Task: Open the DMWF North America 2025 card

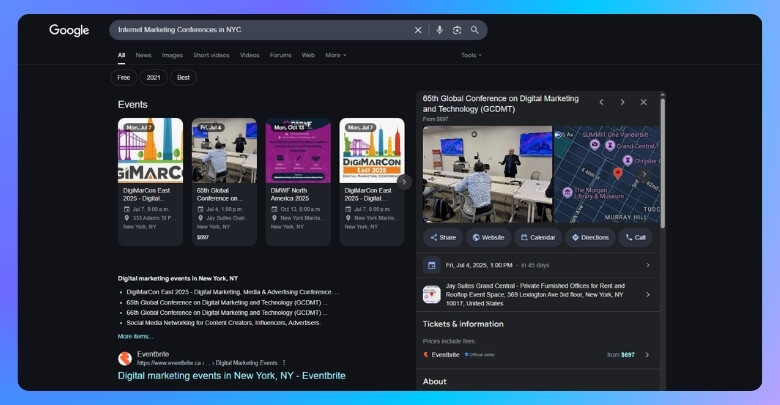Action: (x=298, y=182)
